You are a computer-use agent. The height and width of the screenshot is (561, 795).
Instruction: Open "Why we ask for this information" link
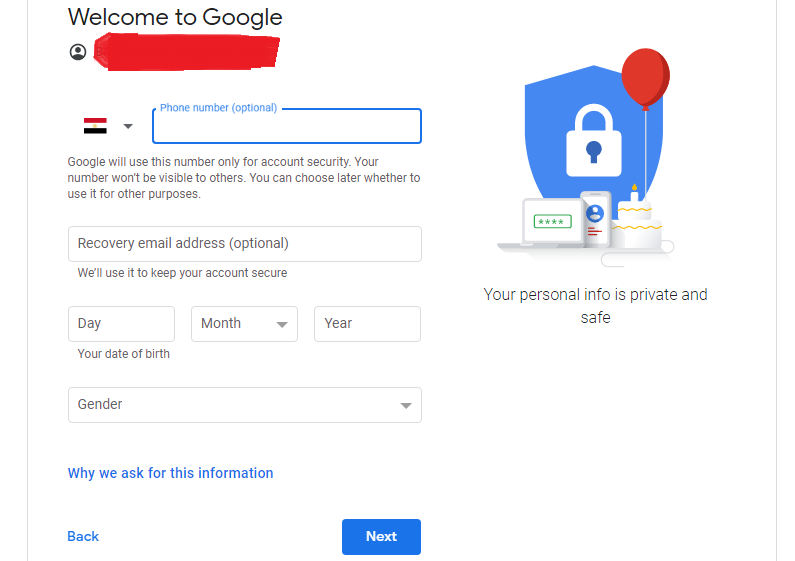(x=170, y=473)
